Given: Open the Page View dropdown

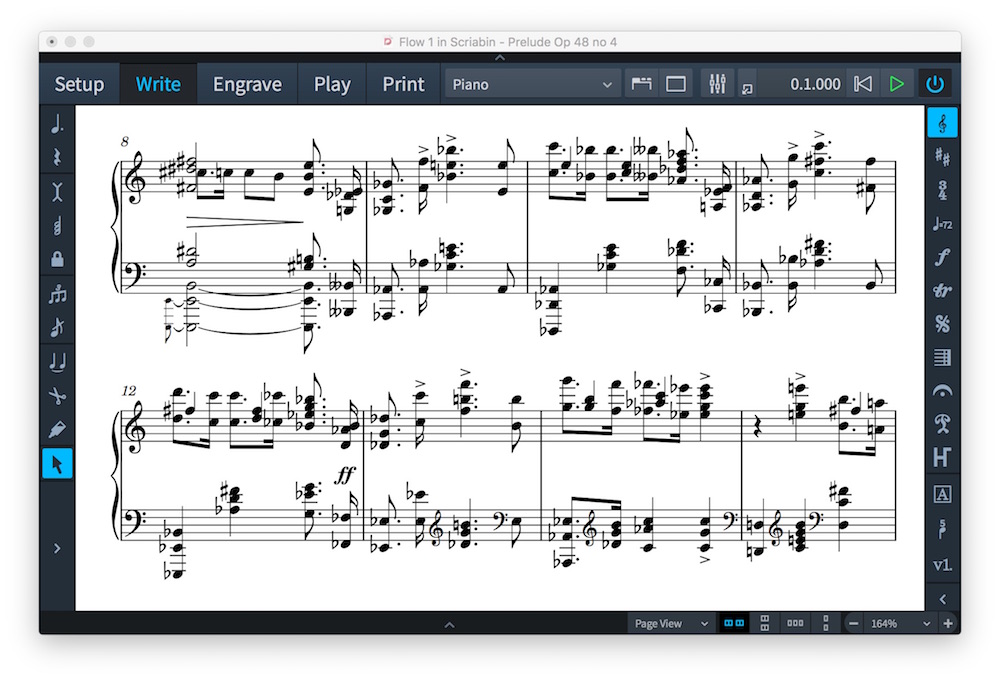Looking at the screenshot, I should click(671, 623).
